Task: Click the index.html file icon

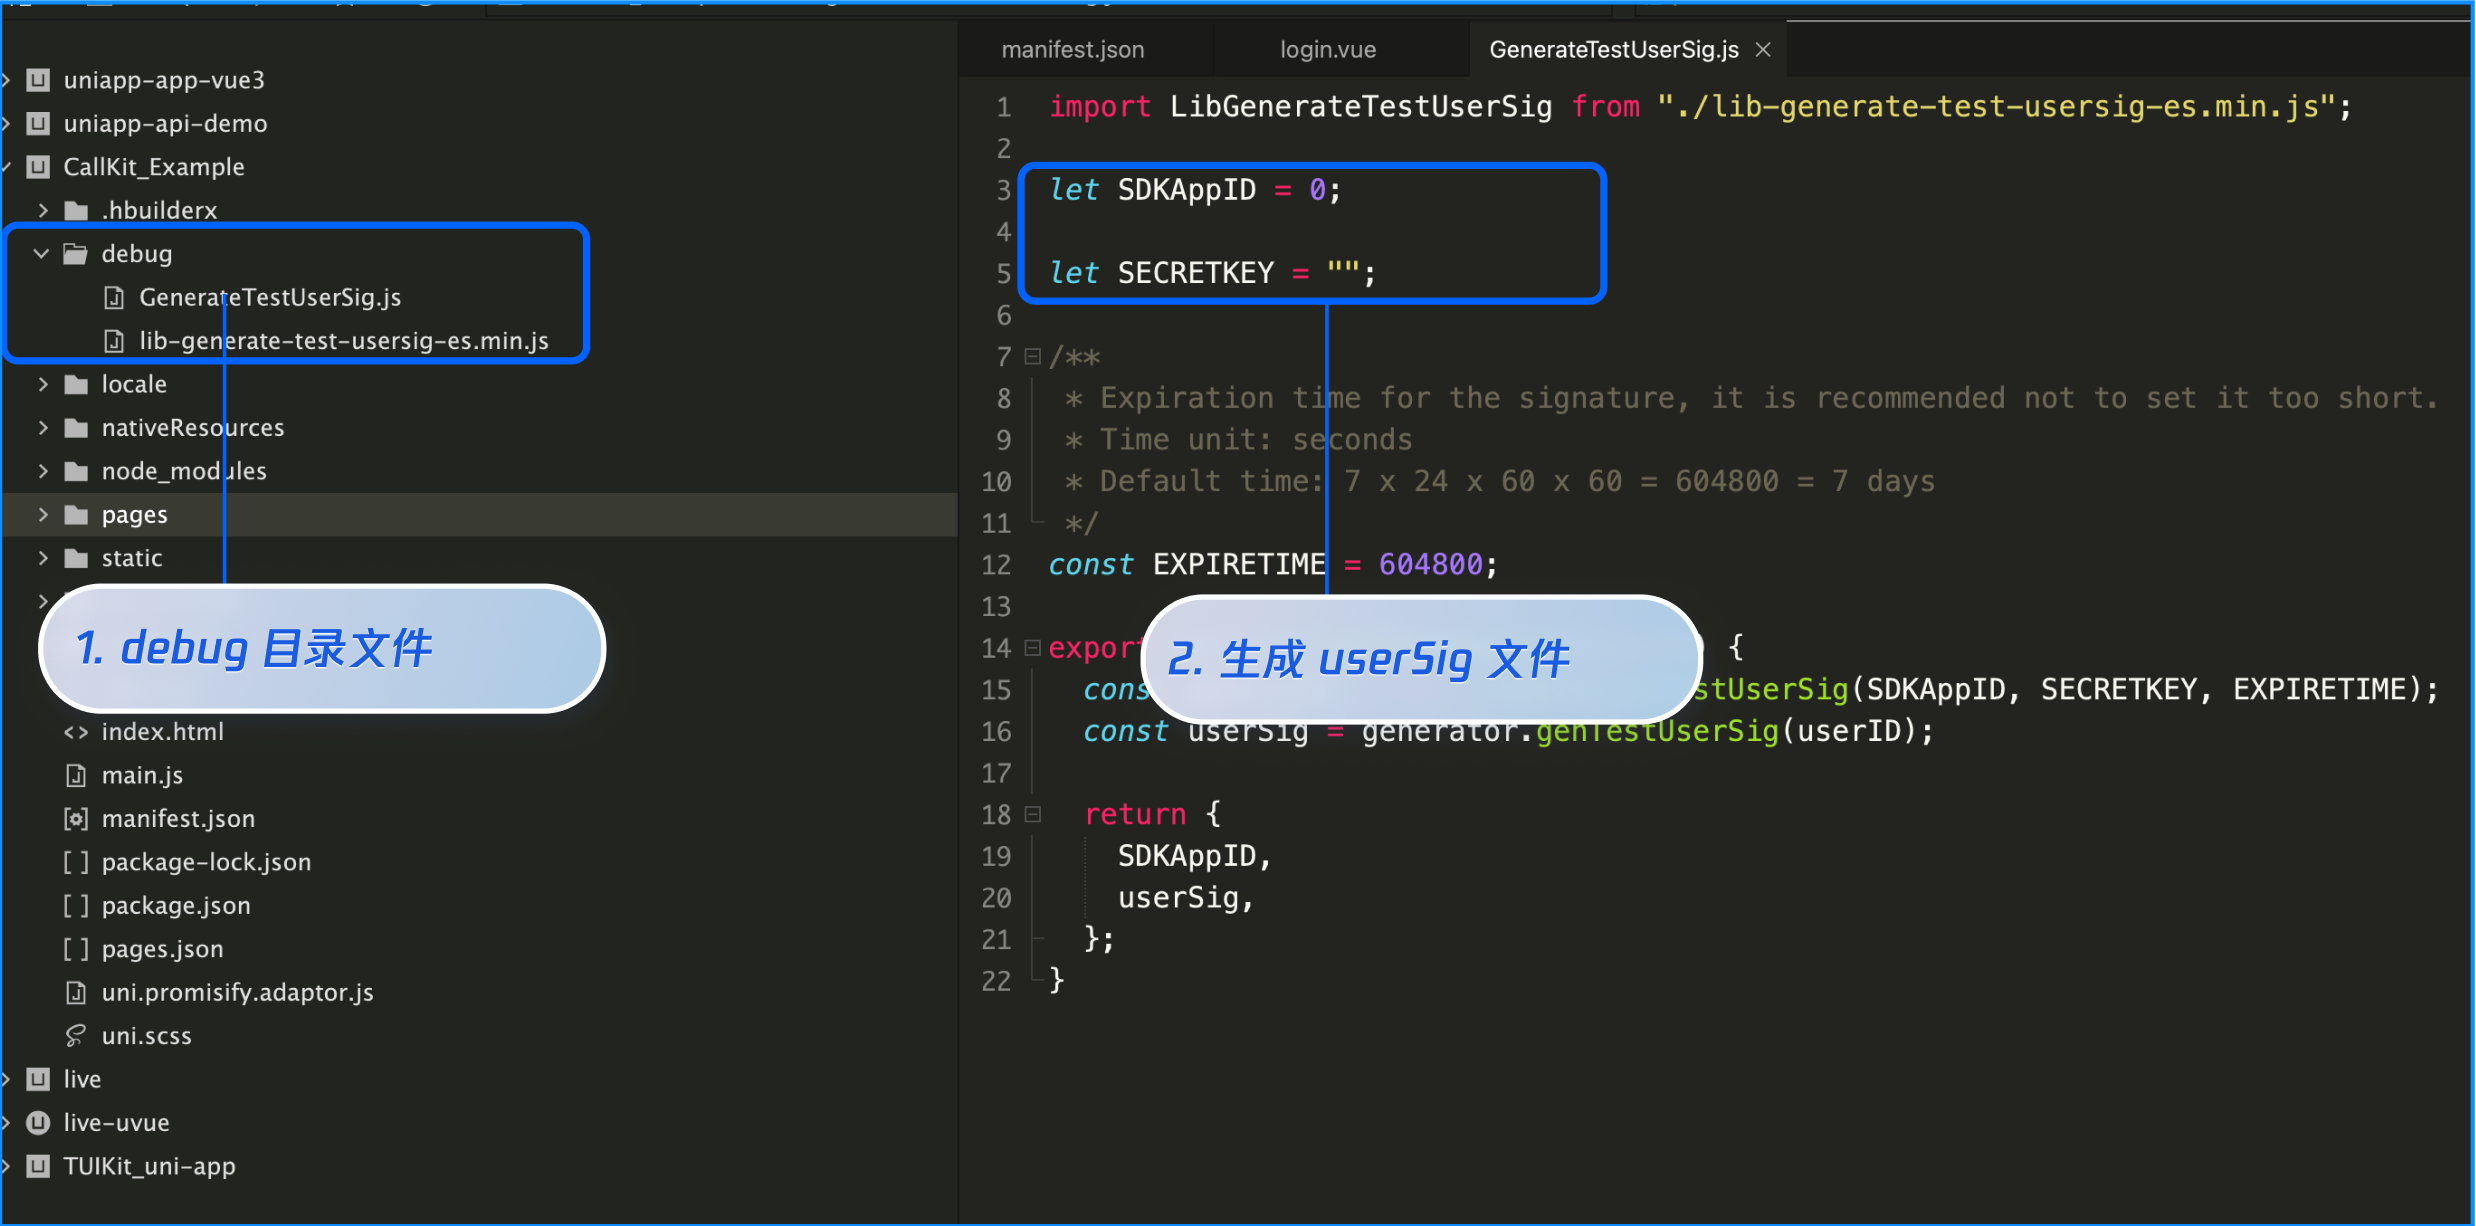Action: tap(76, 732)
